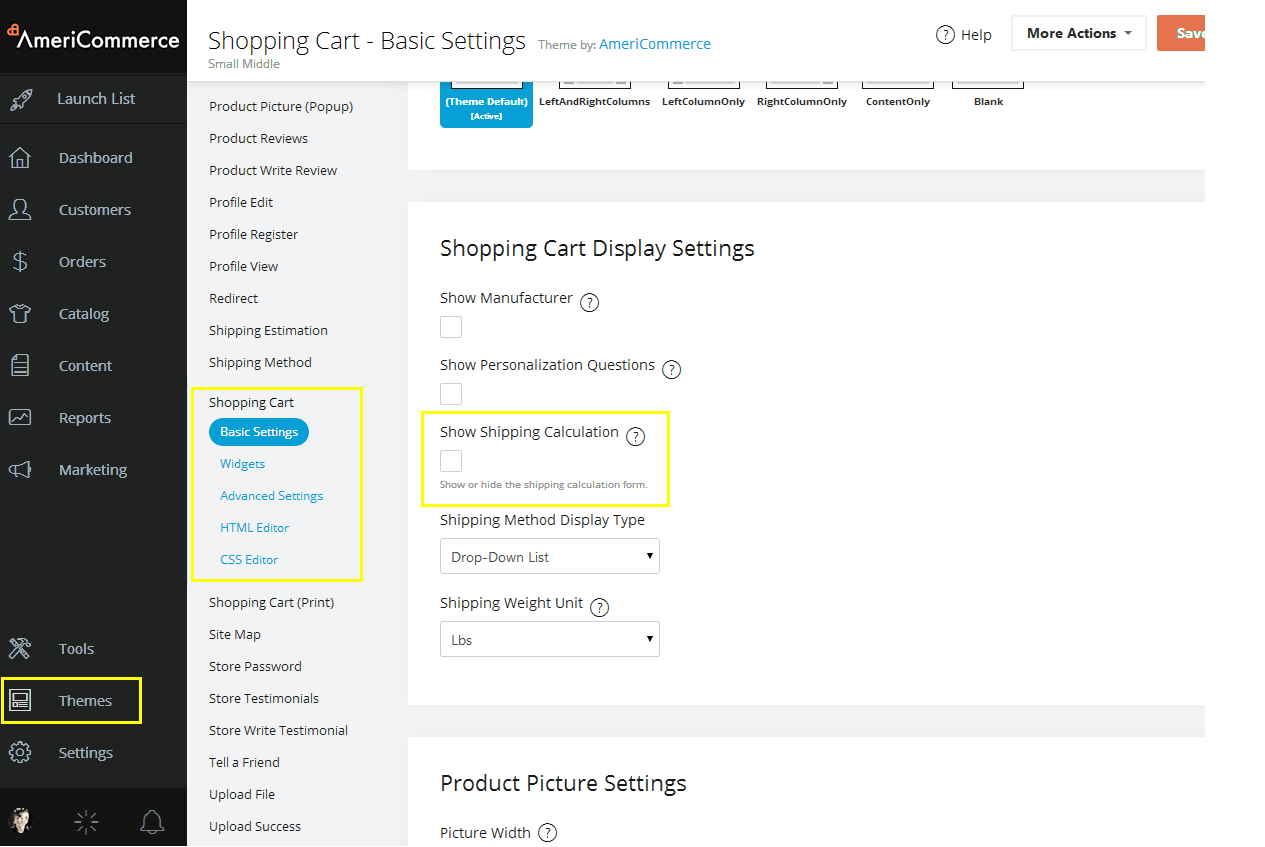Select the Dashboard home icon
This screenshot has width=1265, height=847.
coord(22,157)
